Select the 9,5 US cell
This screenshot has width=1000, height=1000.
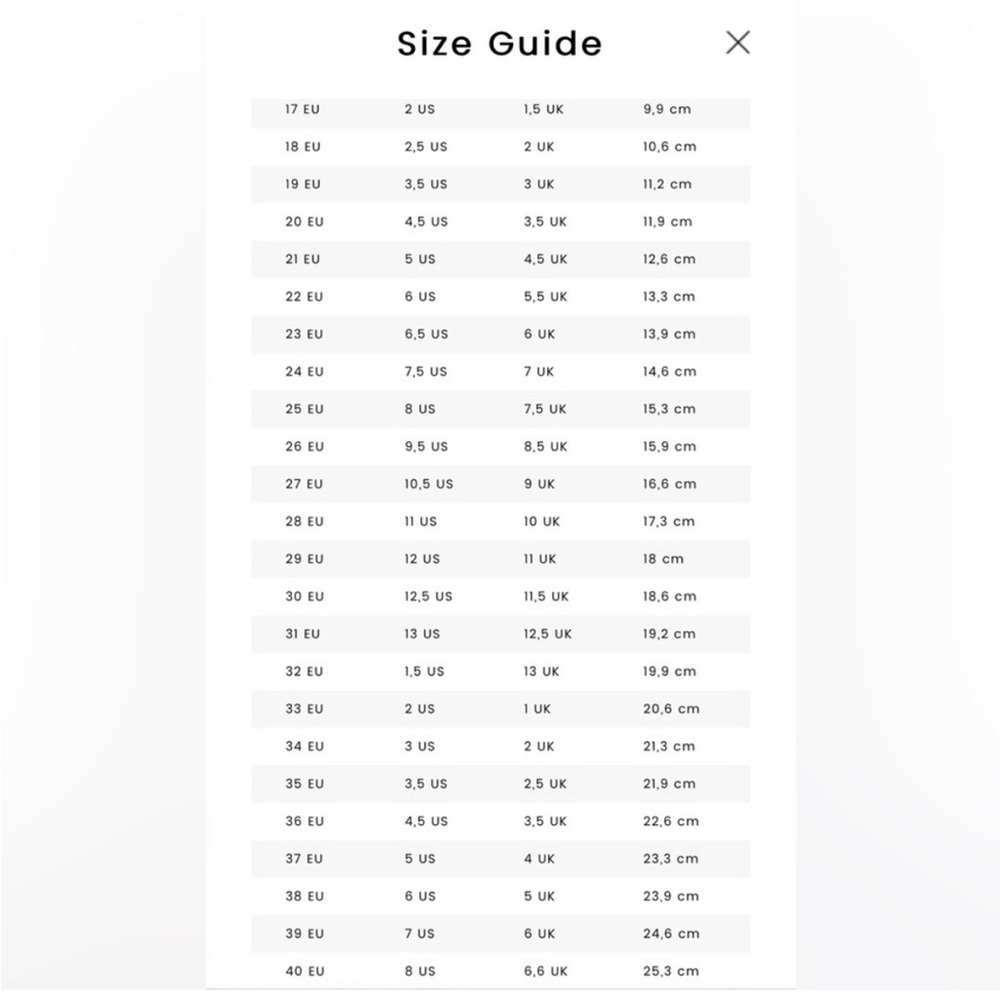tap(426, 447)
